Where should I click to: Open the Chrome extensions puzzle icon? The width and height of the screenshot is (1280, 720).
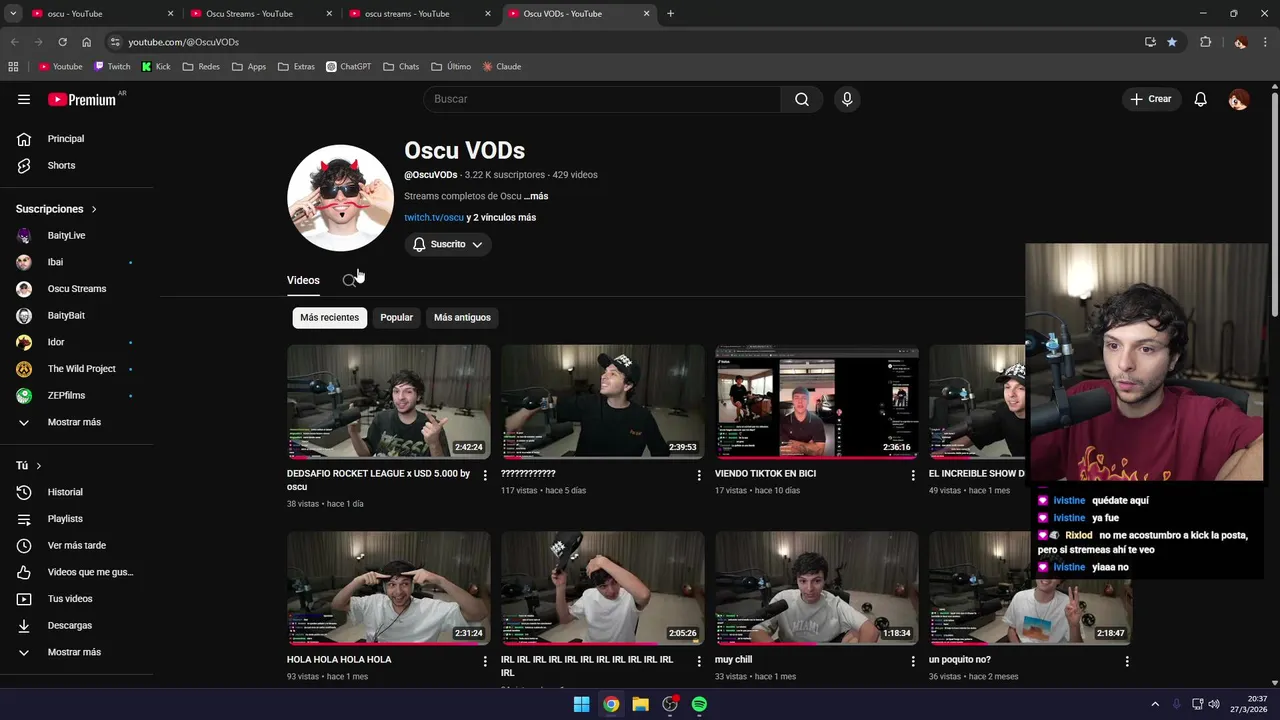click(1205, 42)
